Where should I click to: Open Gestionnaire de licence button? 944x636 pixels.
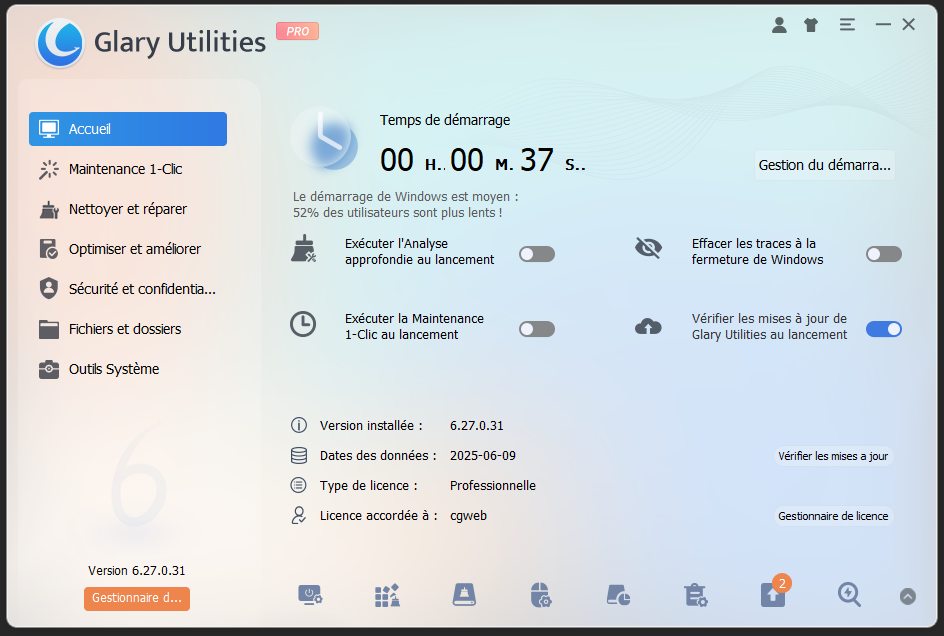point(833,516)
